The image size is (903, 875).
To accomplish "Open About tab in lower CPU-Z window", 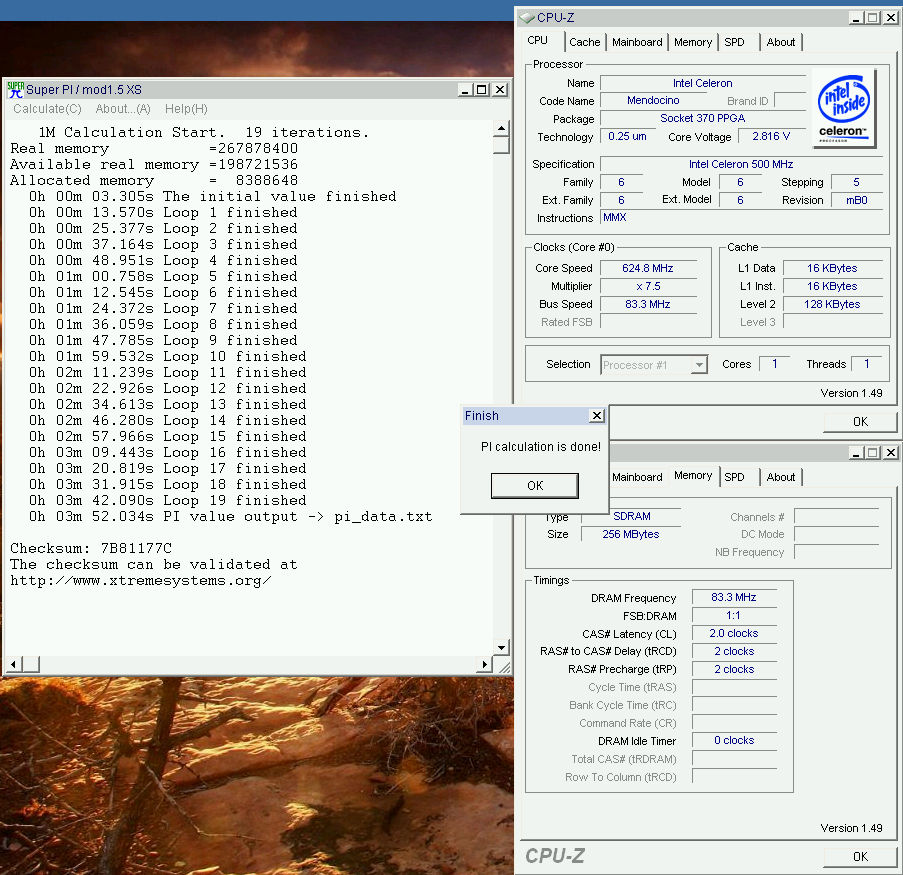I will point(780,477).
